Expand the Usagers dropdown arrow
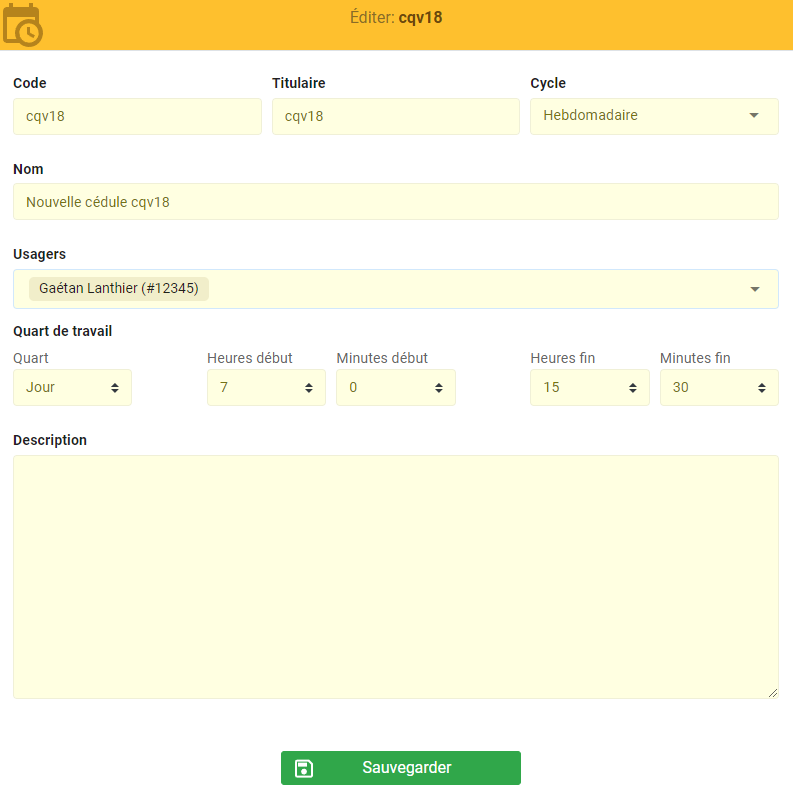 click(755, 289)
